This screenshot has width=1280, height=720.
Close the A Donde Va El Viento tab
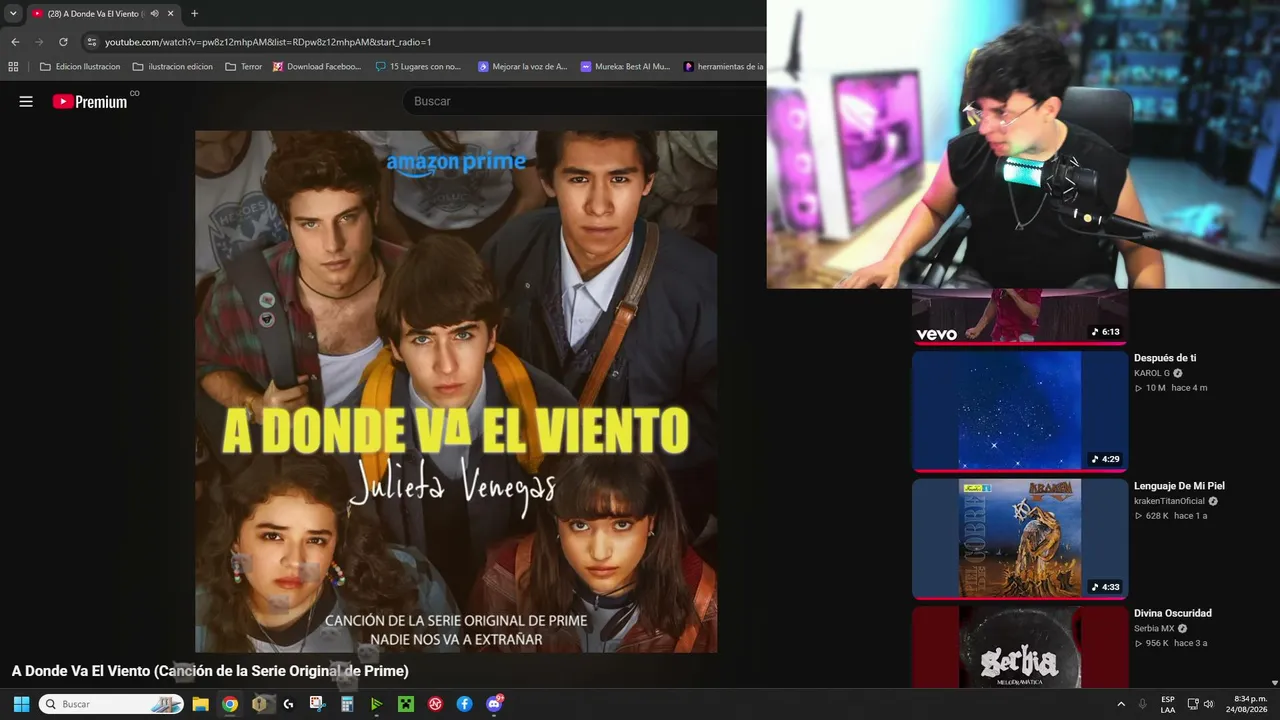coord(171,14)
